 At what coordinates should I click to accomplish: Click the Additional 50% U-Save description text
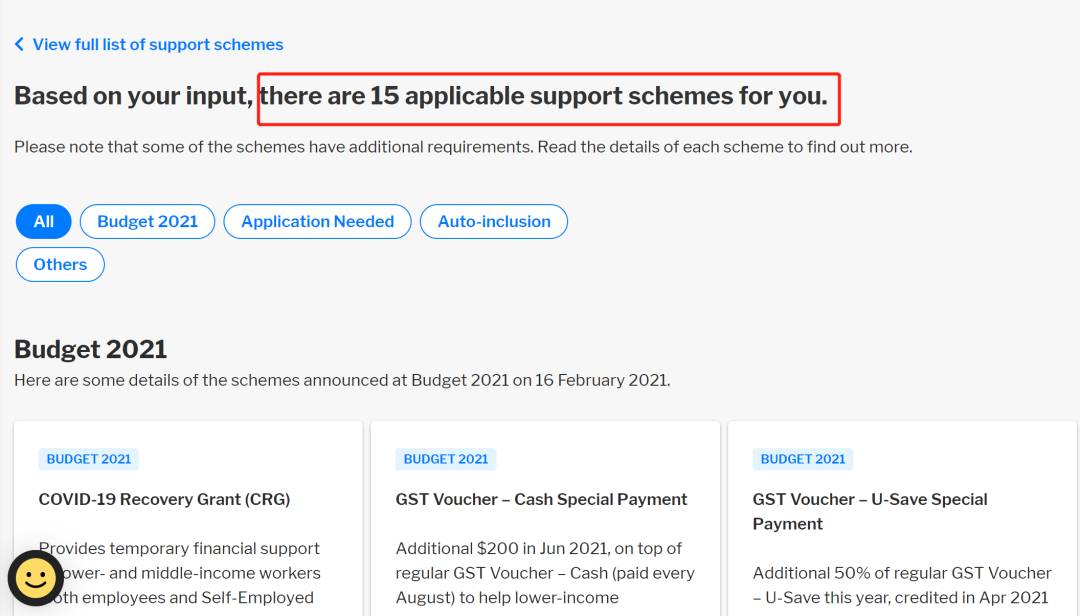[x=901, y=585]
